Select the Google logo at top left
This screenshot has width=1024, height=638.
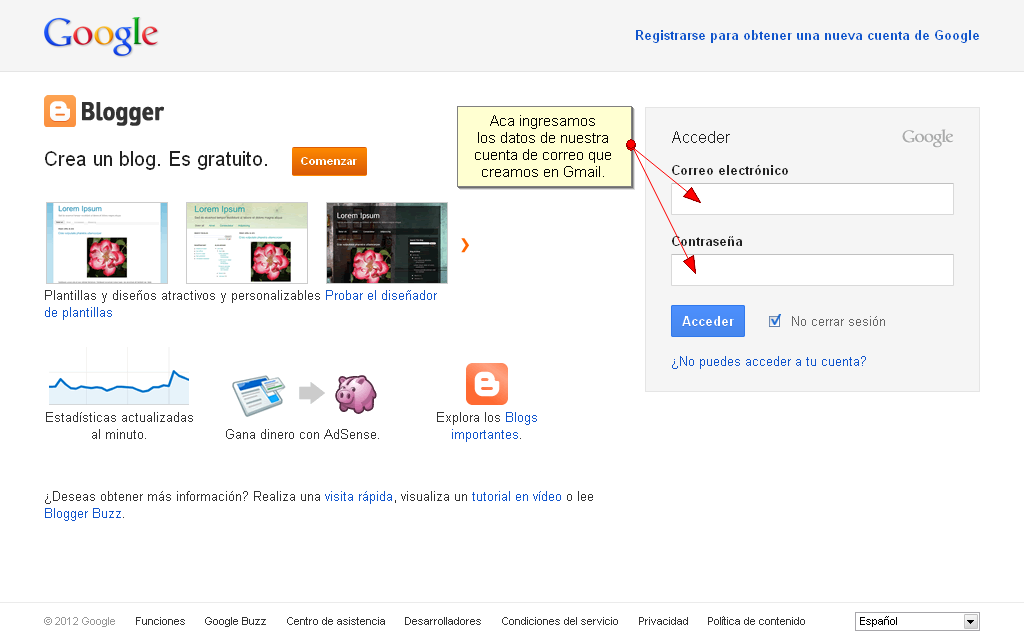pos(99,35)
